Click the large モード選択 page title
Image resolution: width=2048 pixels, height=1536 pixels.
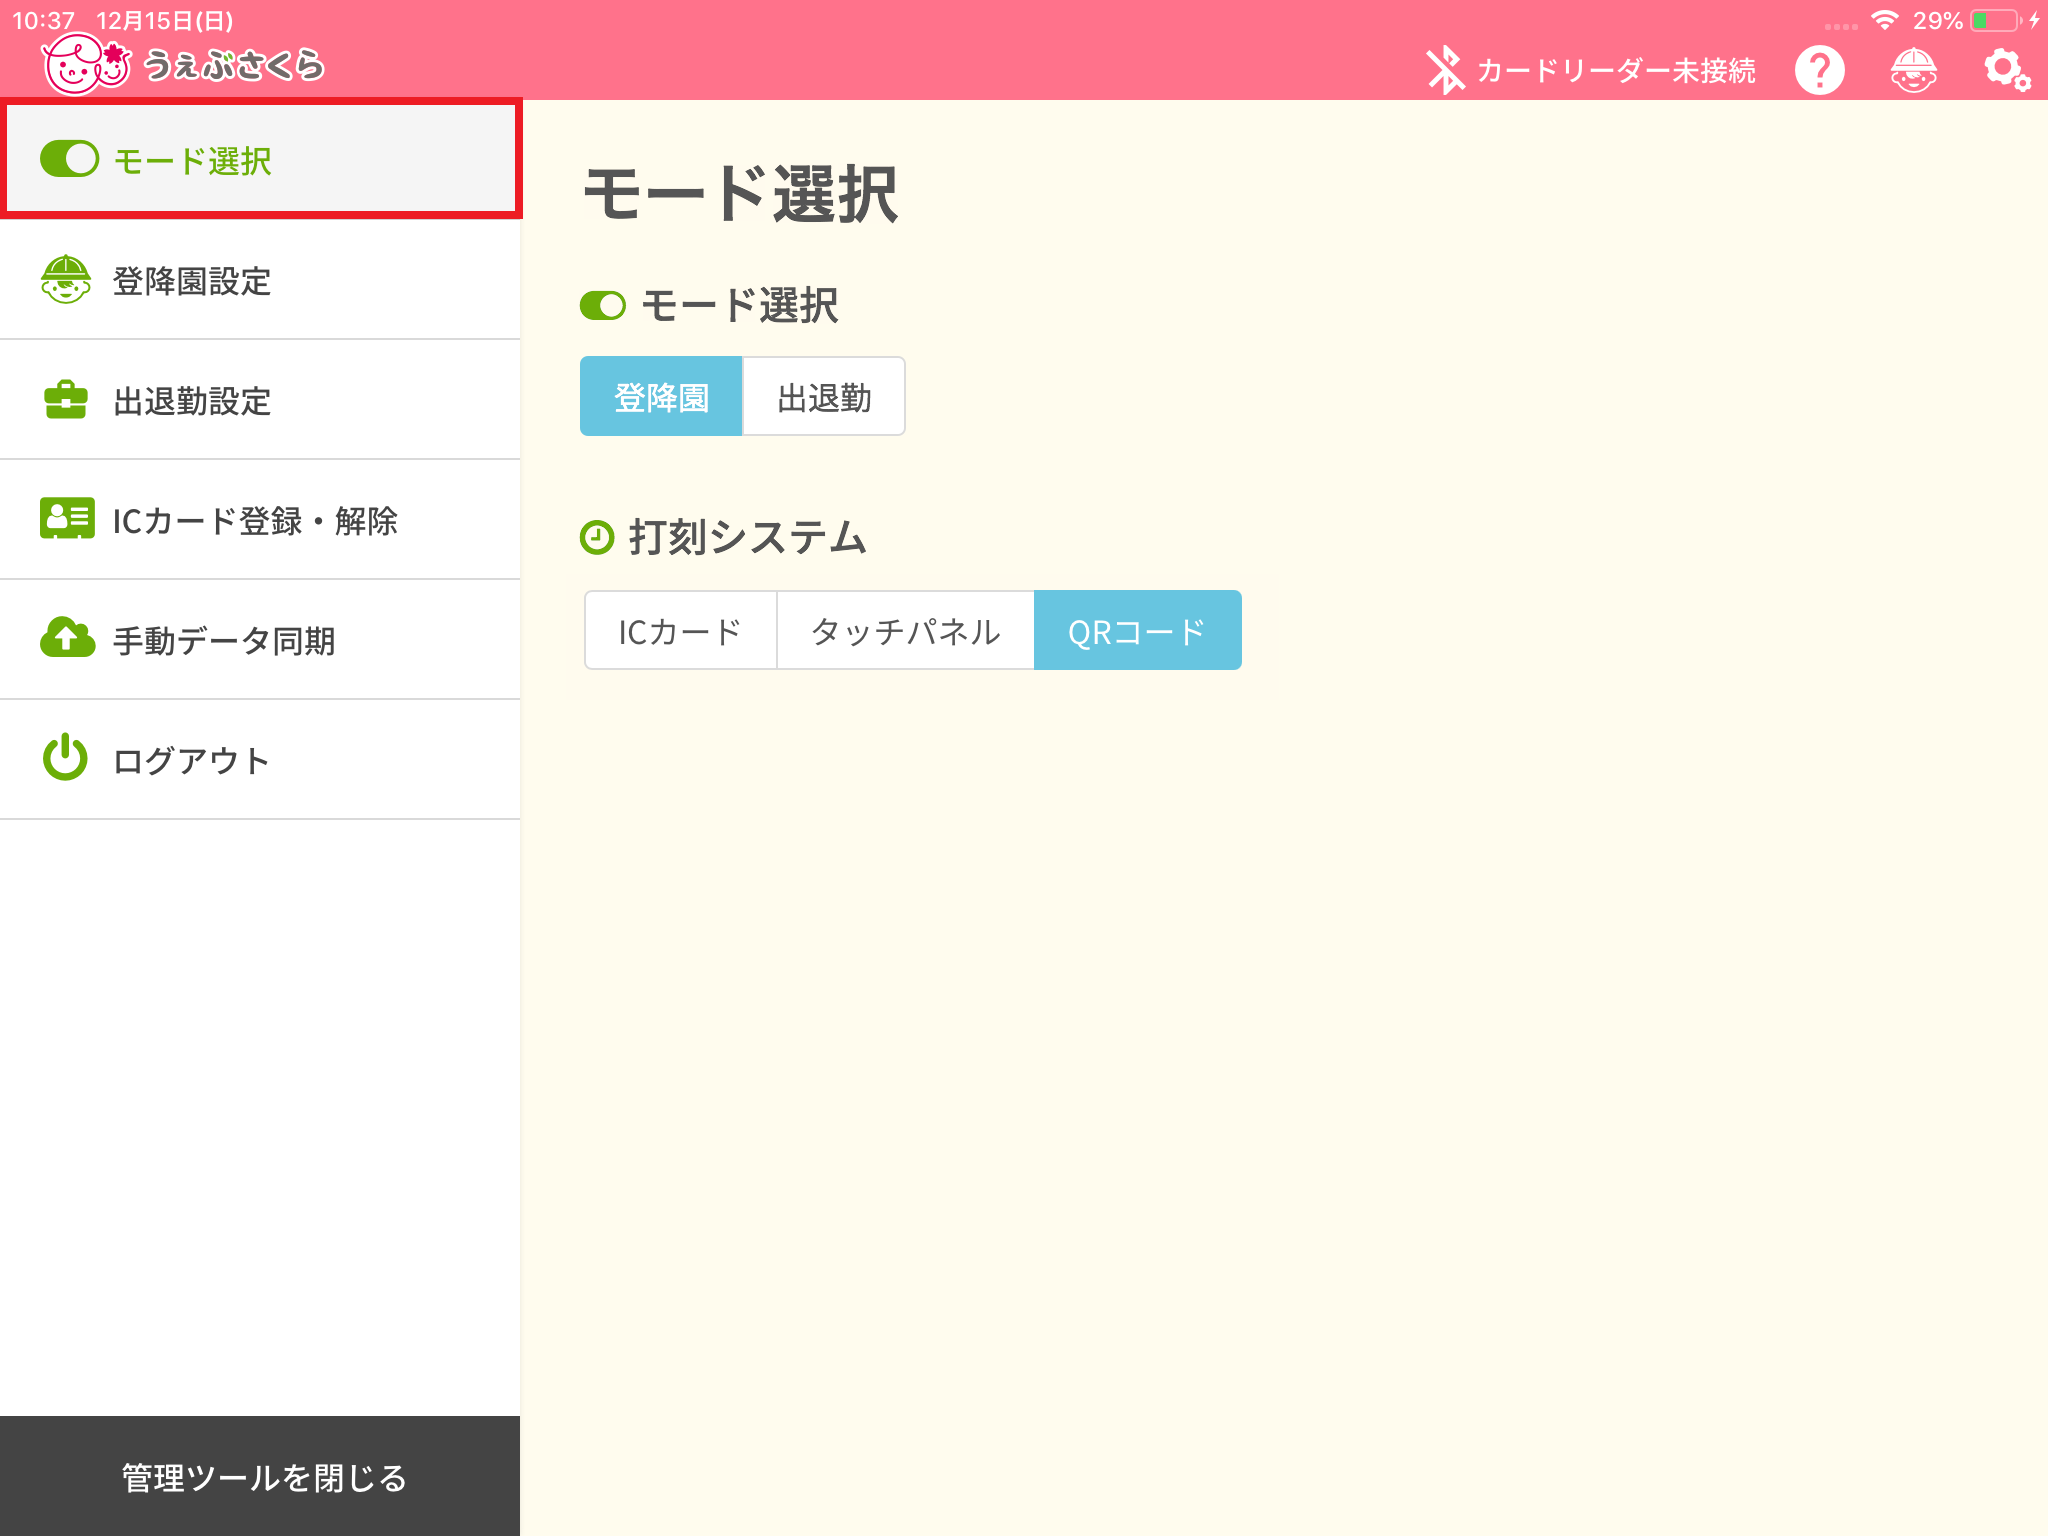pyautogui.click(x=740, y=194)
